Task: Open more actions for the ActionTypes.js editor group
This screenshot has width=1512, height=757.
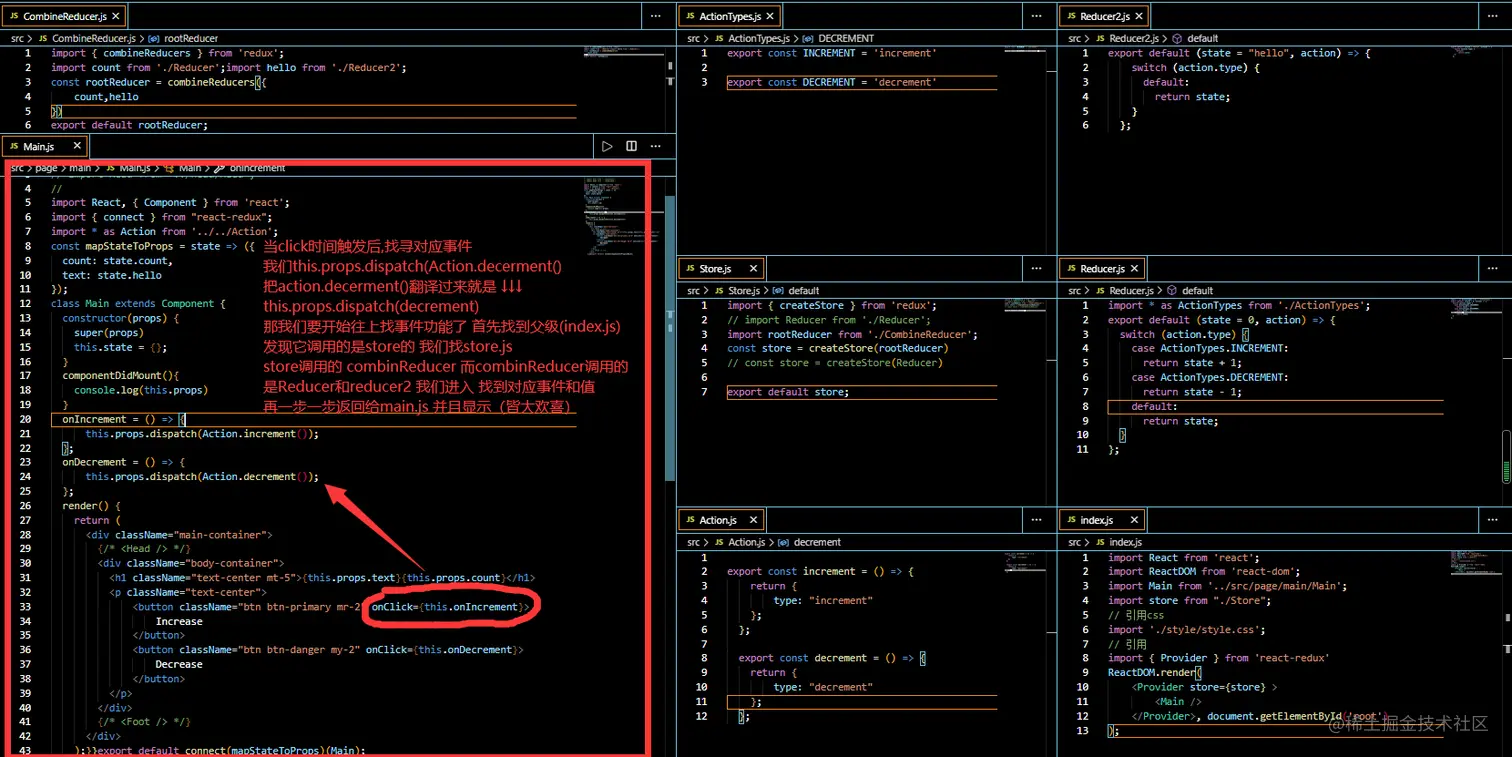Action: point(1037,16)
